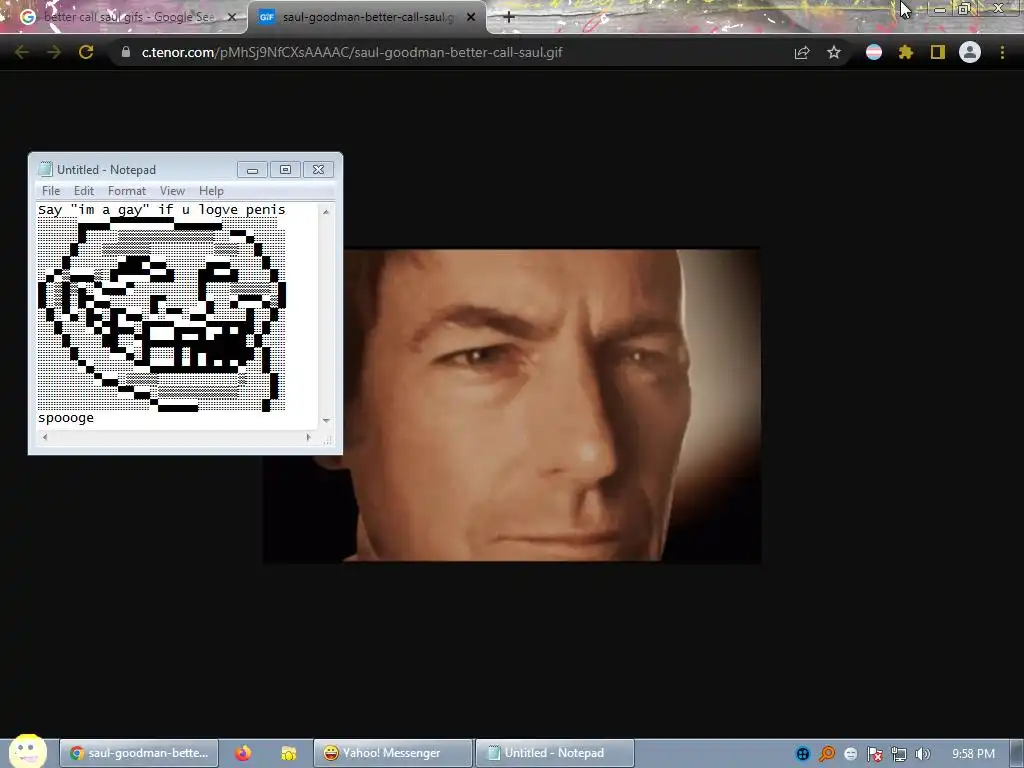This screenshot has width=1024, height=768.
Task: Click Notepad's horizontal scroll left arrow
Action: (x=44, y=438)
